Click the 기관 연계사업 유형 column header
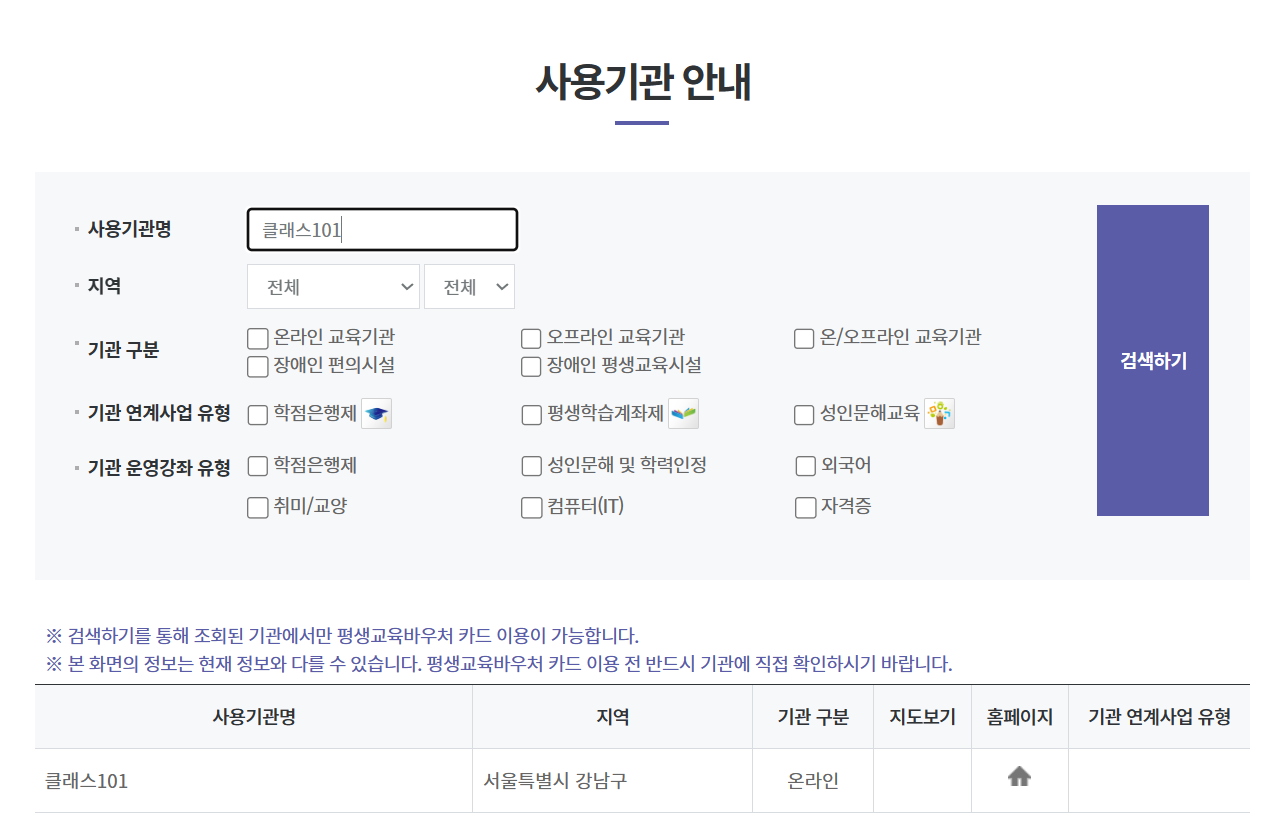 pyautogui.click(x=1159, y=717)
